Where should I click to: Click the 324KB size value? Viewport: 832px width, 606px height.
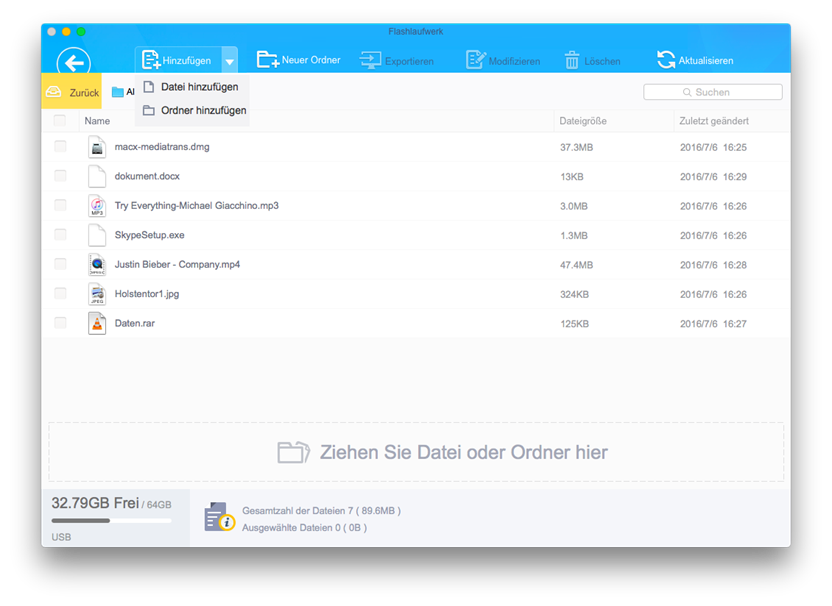(x=574, y=295)
